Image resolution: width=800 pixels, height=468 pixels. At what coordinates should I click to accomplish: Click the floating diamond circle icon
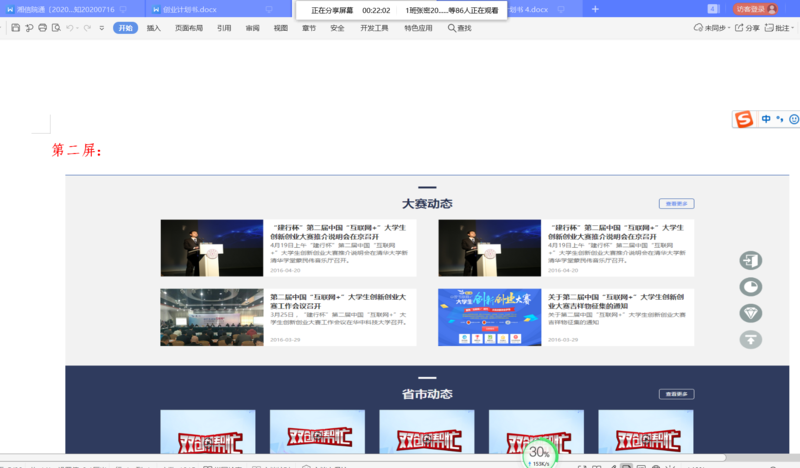pyautogui.click(x=751, y=313)
